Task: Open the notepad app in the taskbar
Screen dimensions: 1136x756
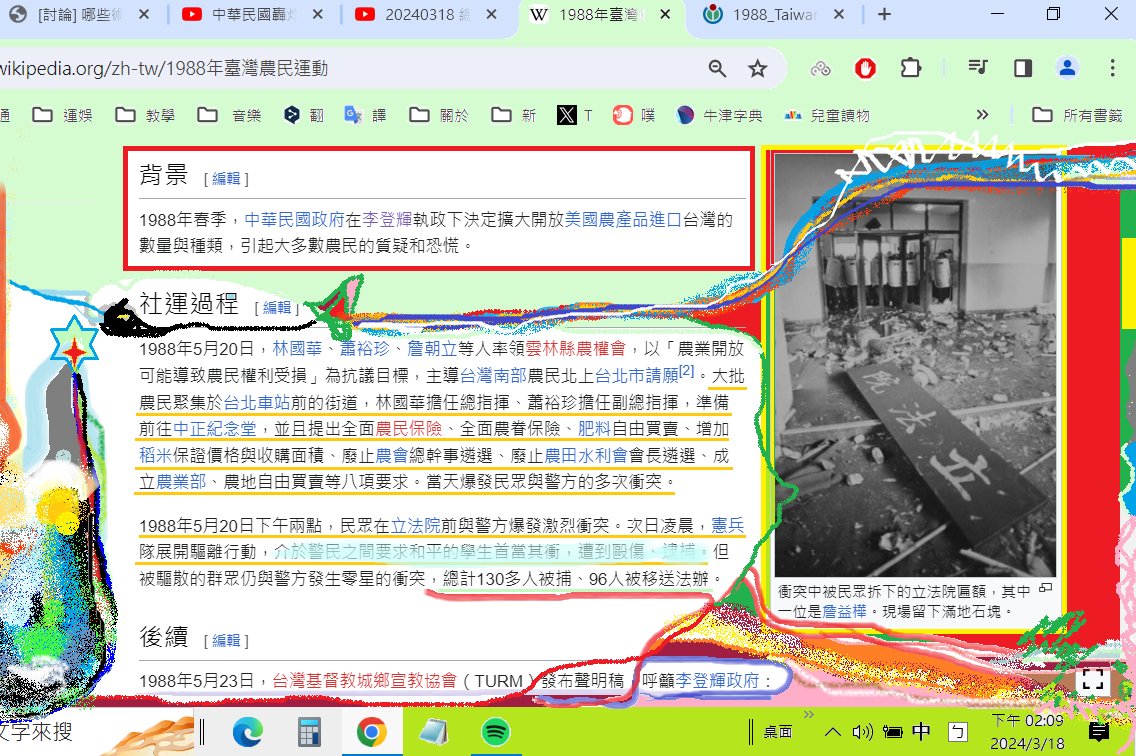Action: tap(433, 732)
